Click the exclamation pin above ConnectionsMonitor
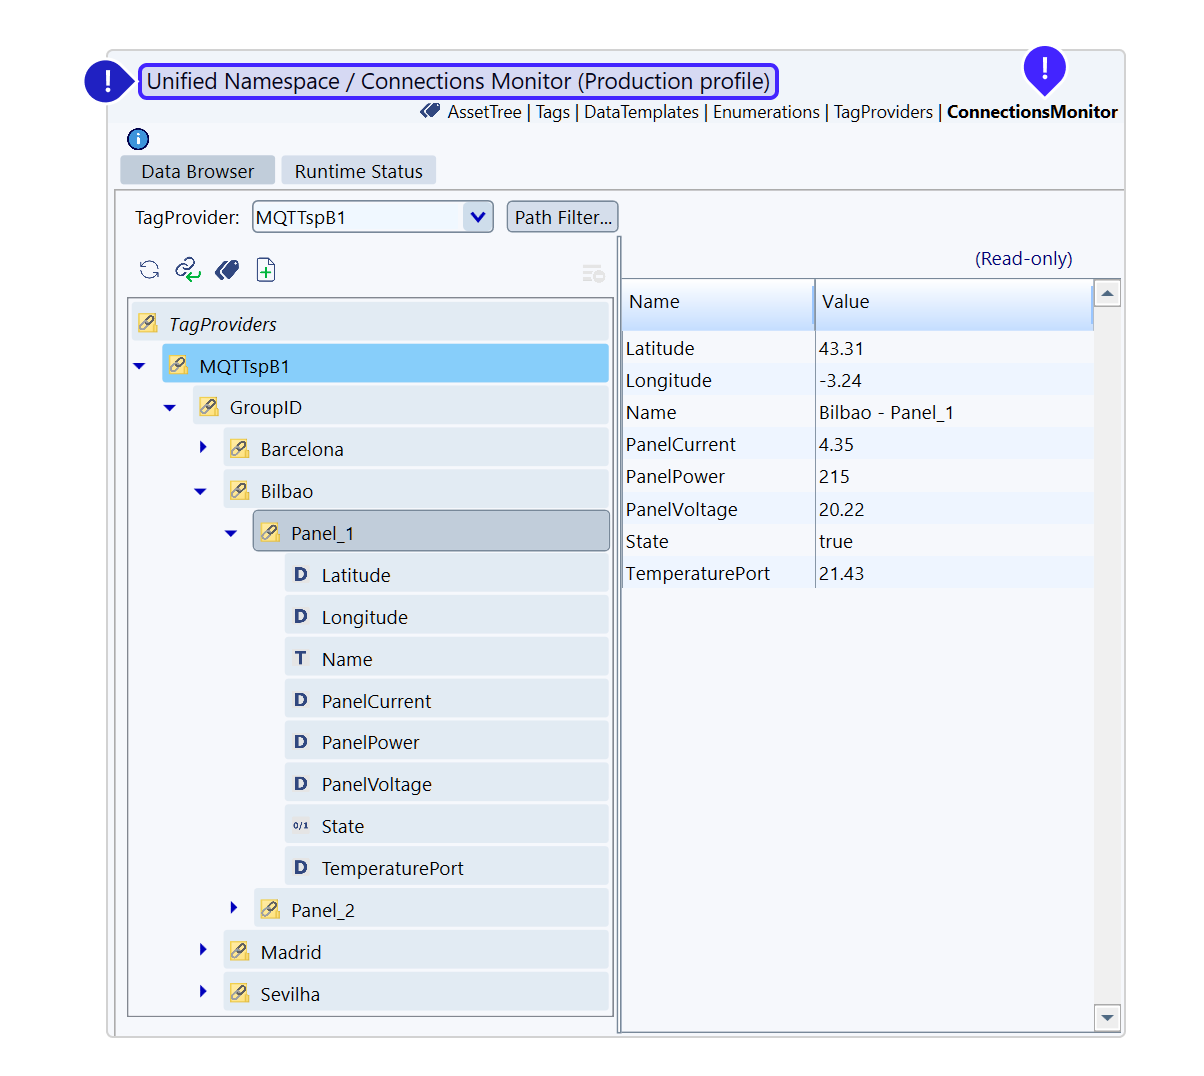This screenshot has width=1204, height=1076. 1045,69
